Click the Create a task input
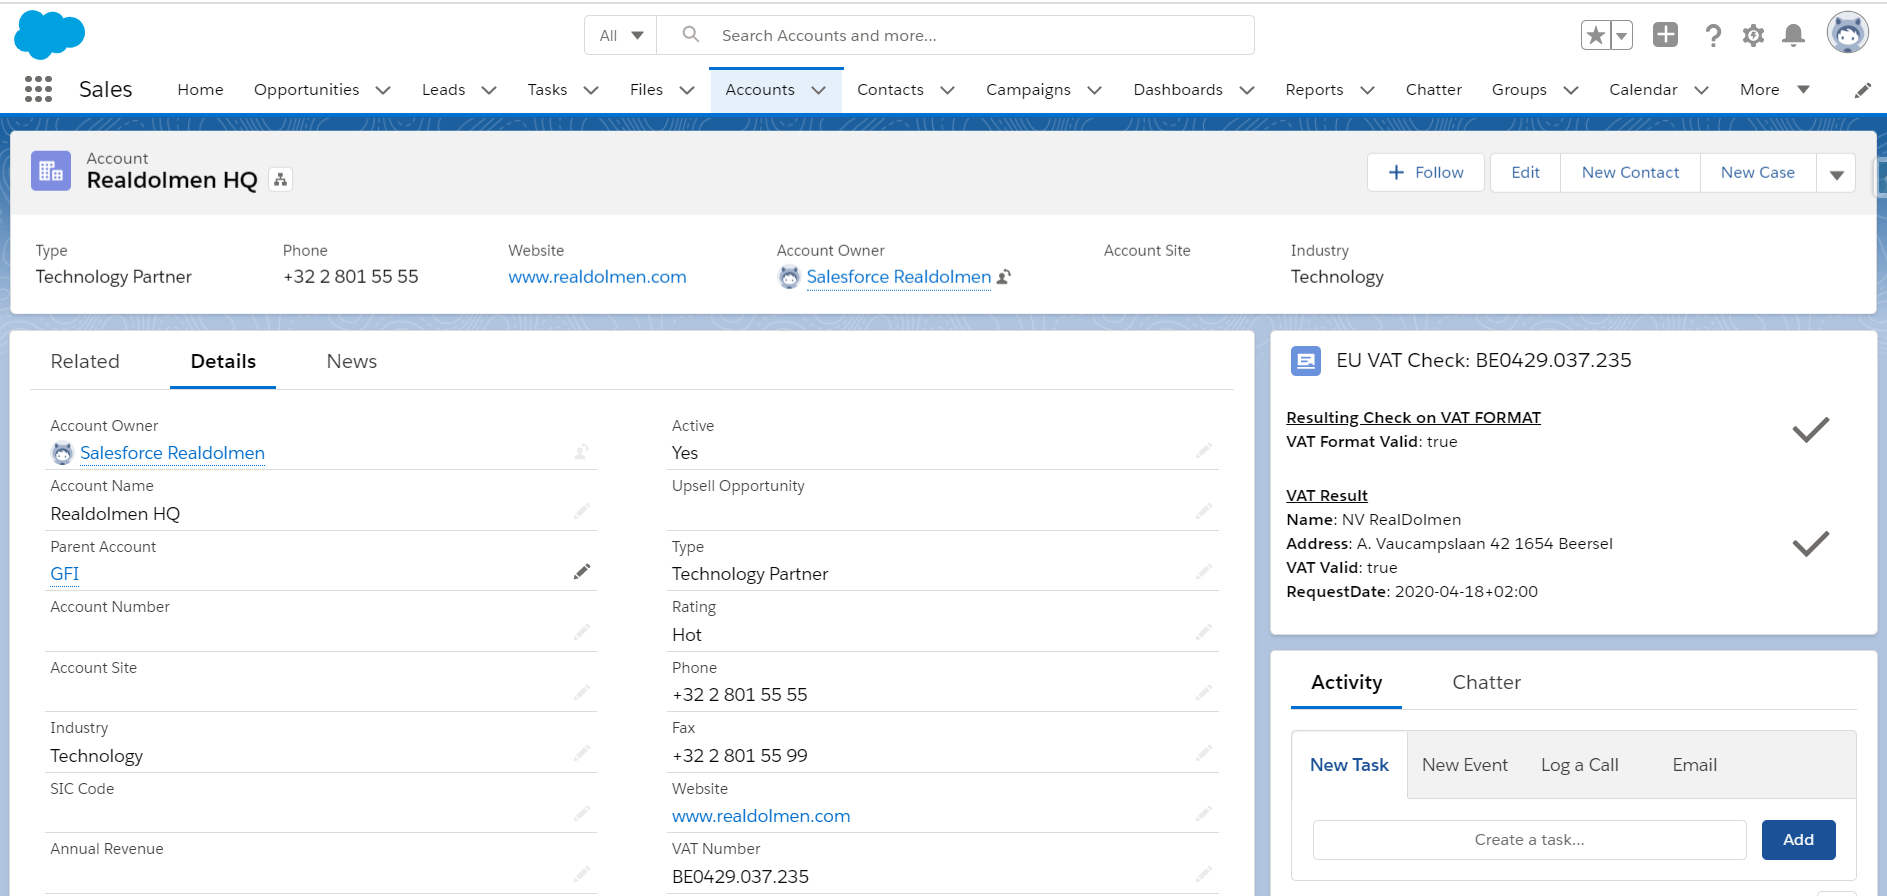 tap(1529, 840)
